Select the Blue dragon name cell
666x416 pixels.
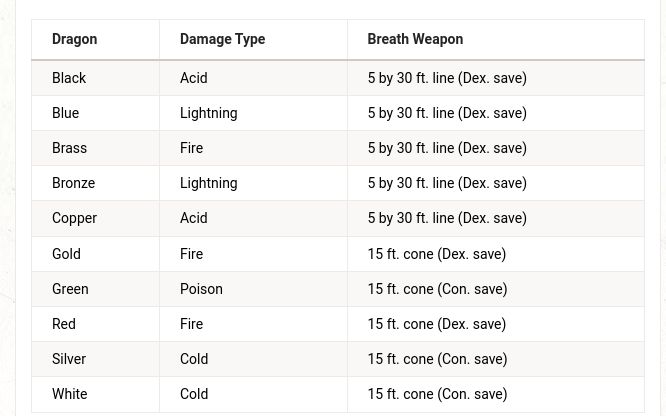65,113
